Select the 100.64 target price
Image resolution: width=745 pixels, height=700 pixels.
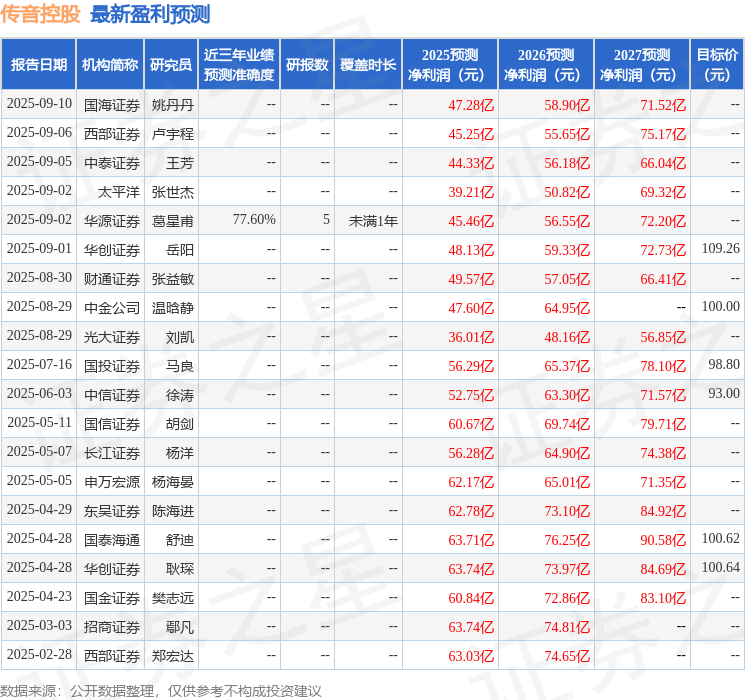click(x=721, y=567)
